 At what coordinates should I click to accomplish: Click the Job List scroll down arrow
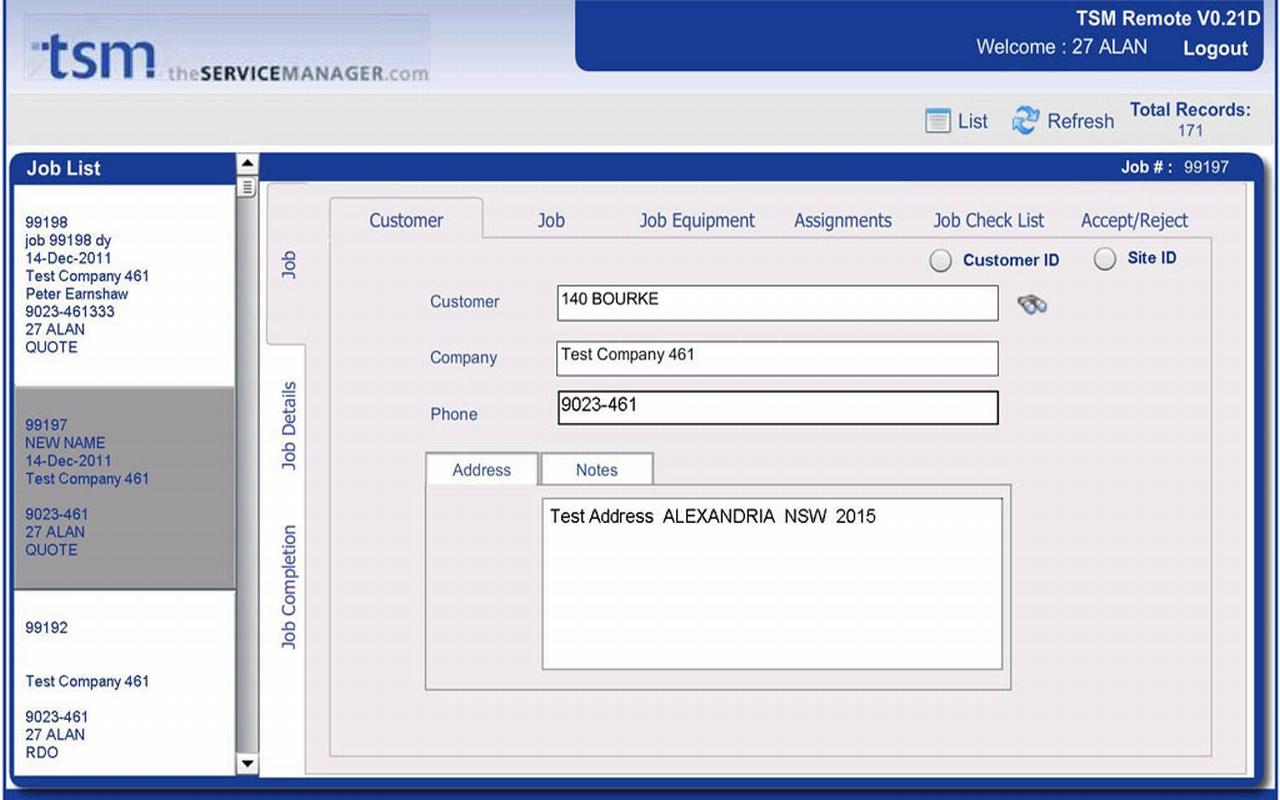(247, 764)
